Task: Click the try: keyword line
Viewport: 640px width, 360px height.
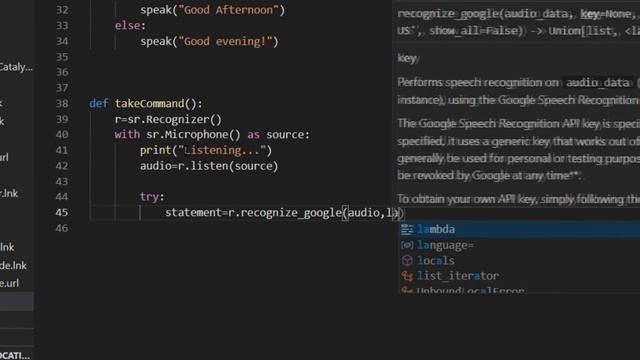Action: point(152,197)
